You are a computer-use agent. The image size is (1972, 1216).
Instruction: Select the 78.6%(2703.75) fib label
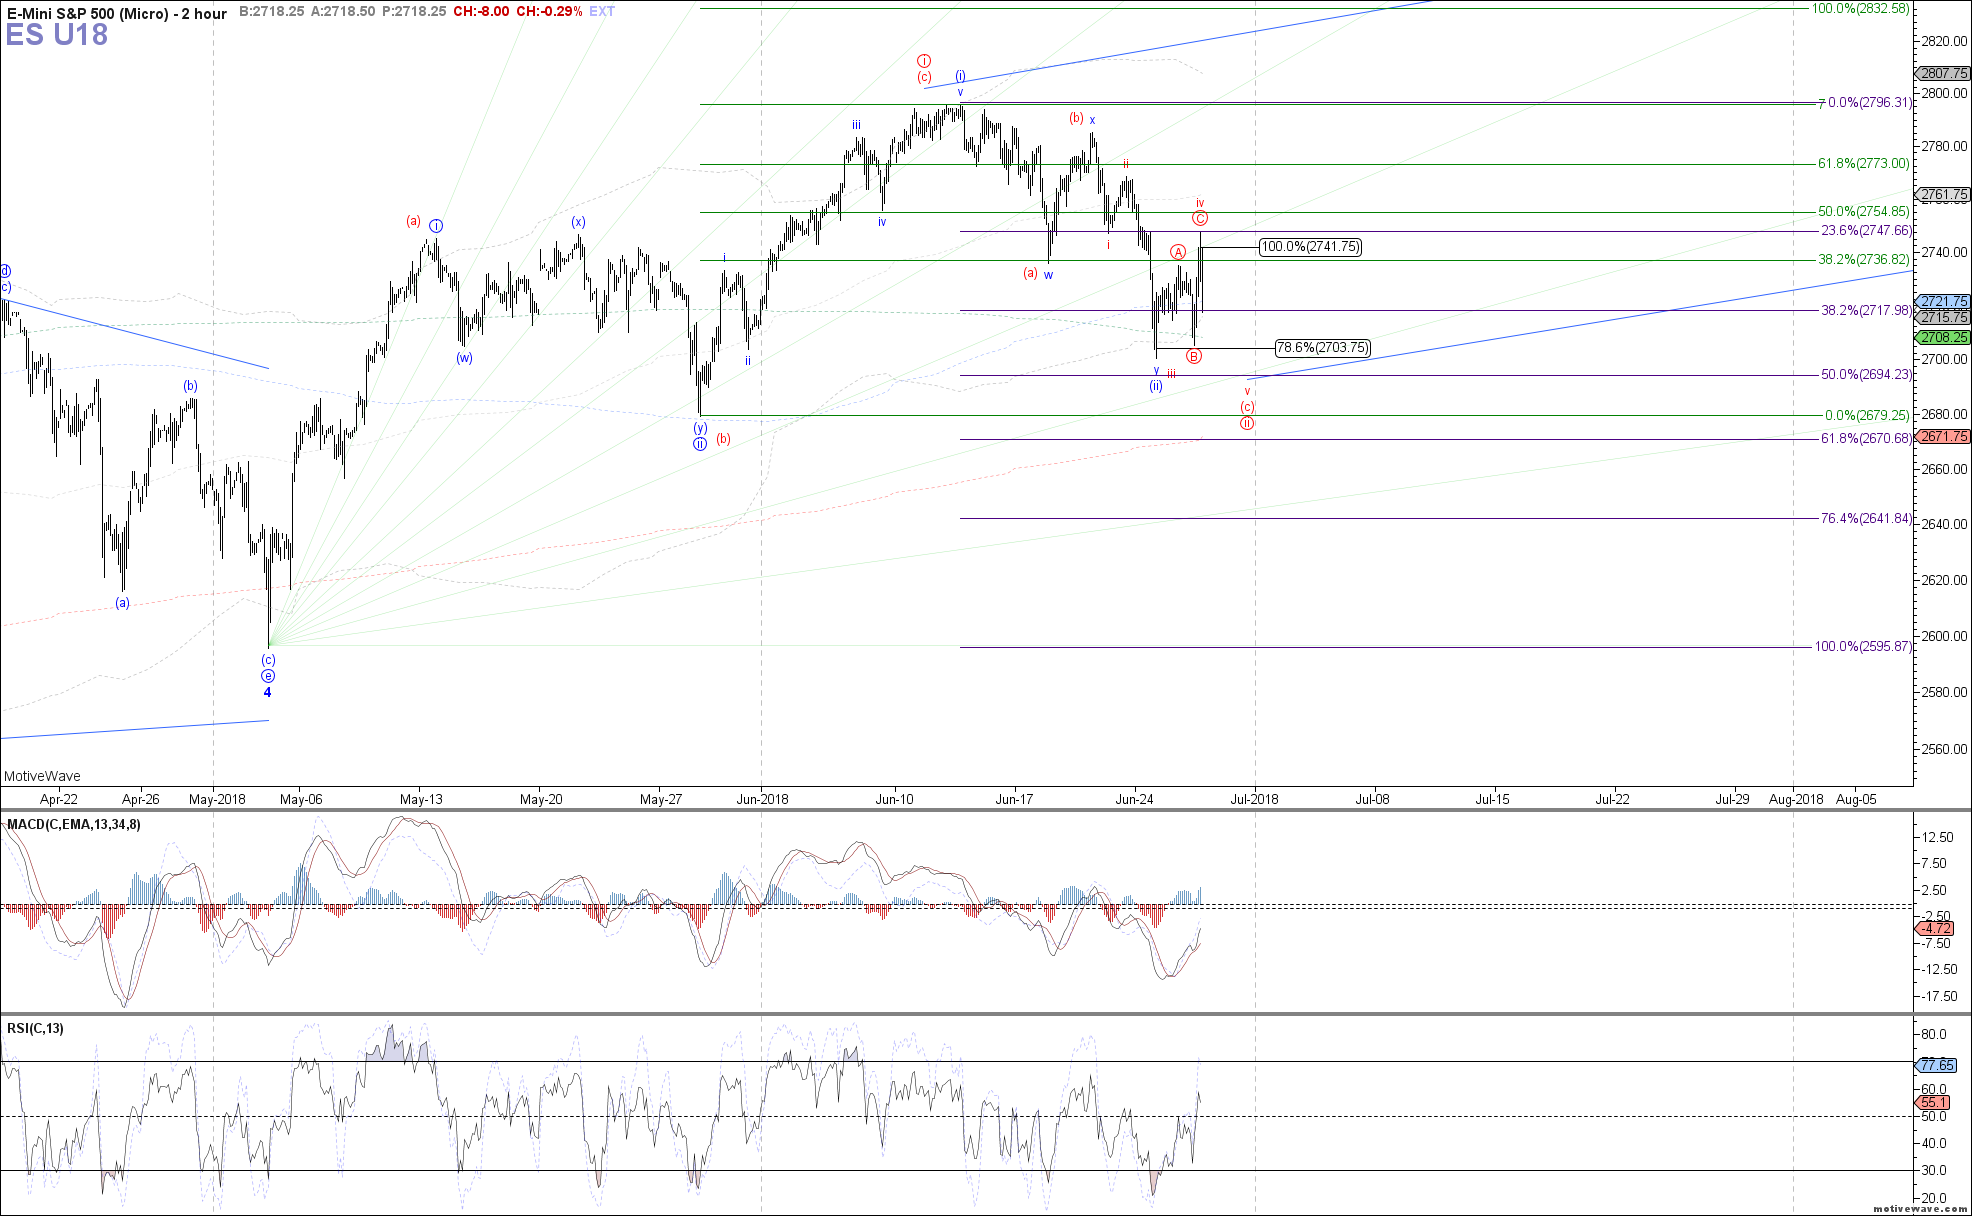click(1322, 348)
